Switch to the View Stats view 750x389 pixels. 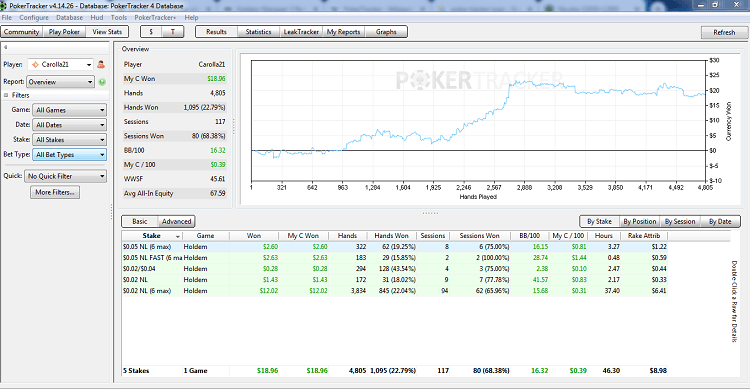point(107,32)
